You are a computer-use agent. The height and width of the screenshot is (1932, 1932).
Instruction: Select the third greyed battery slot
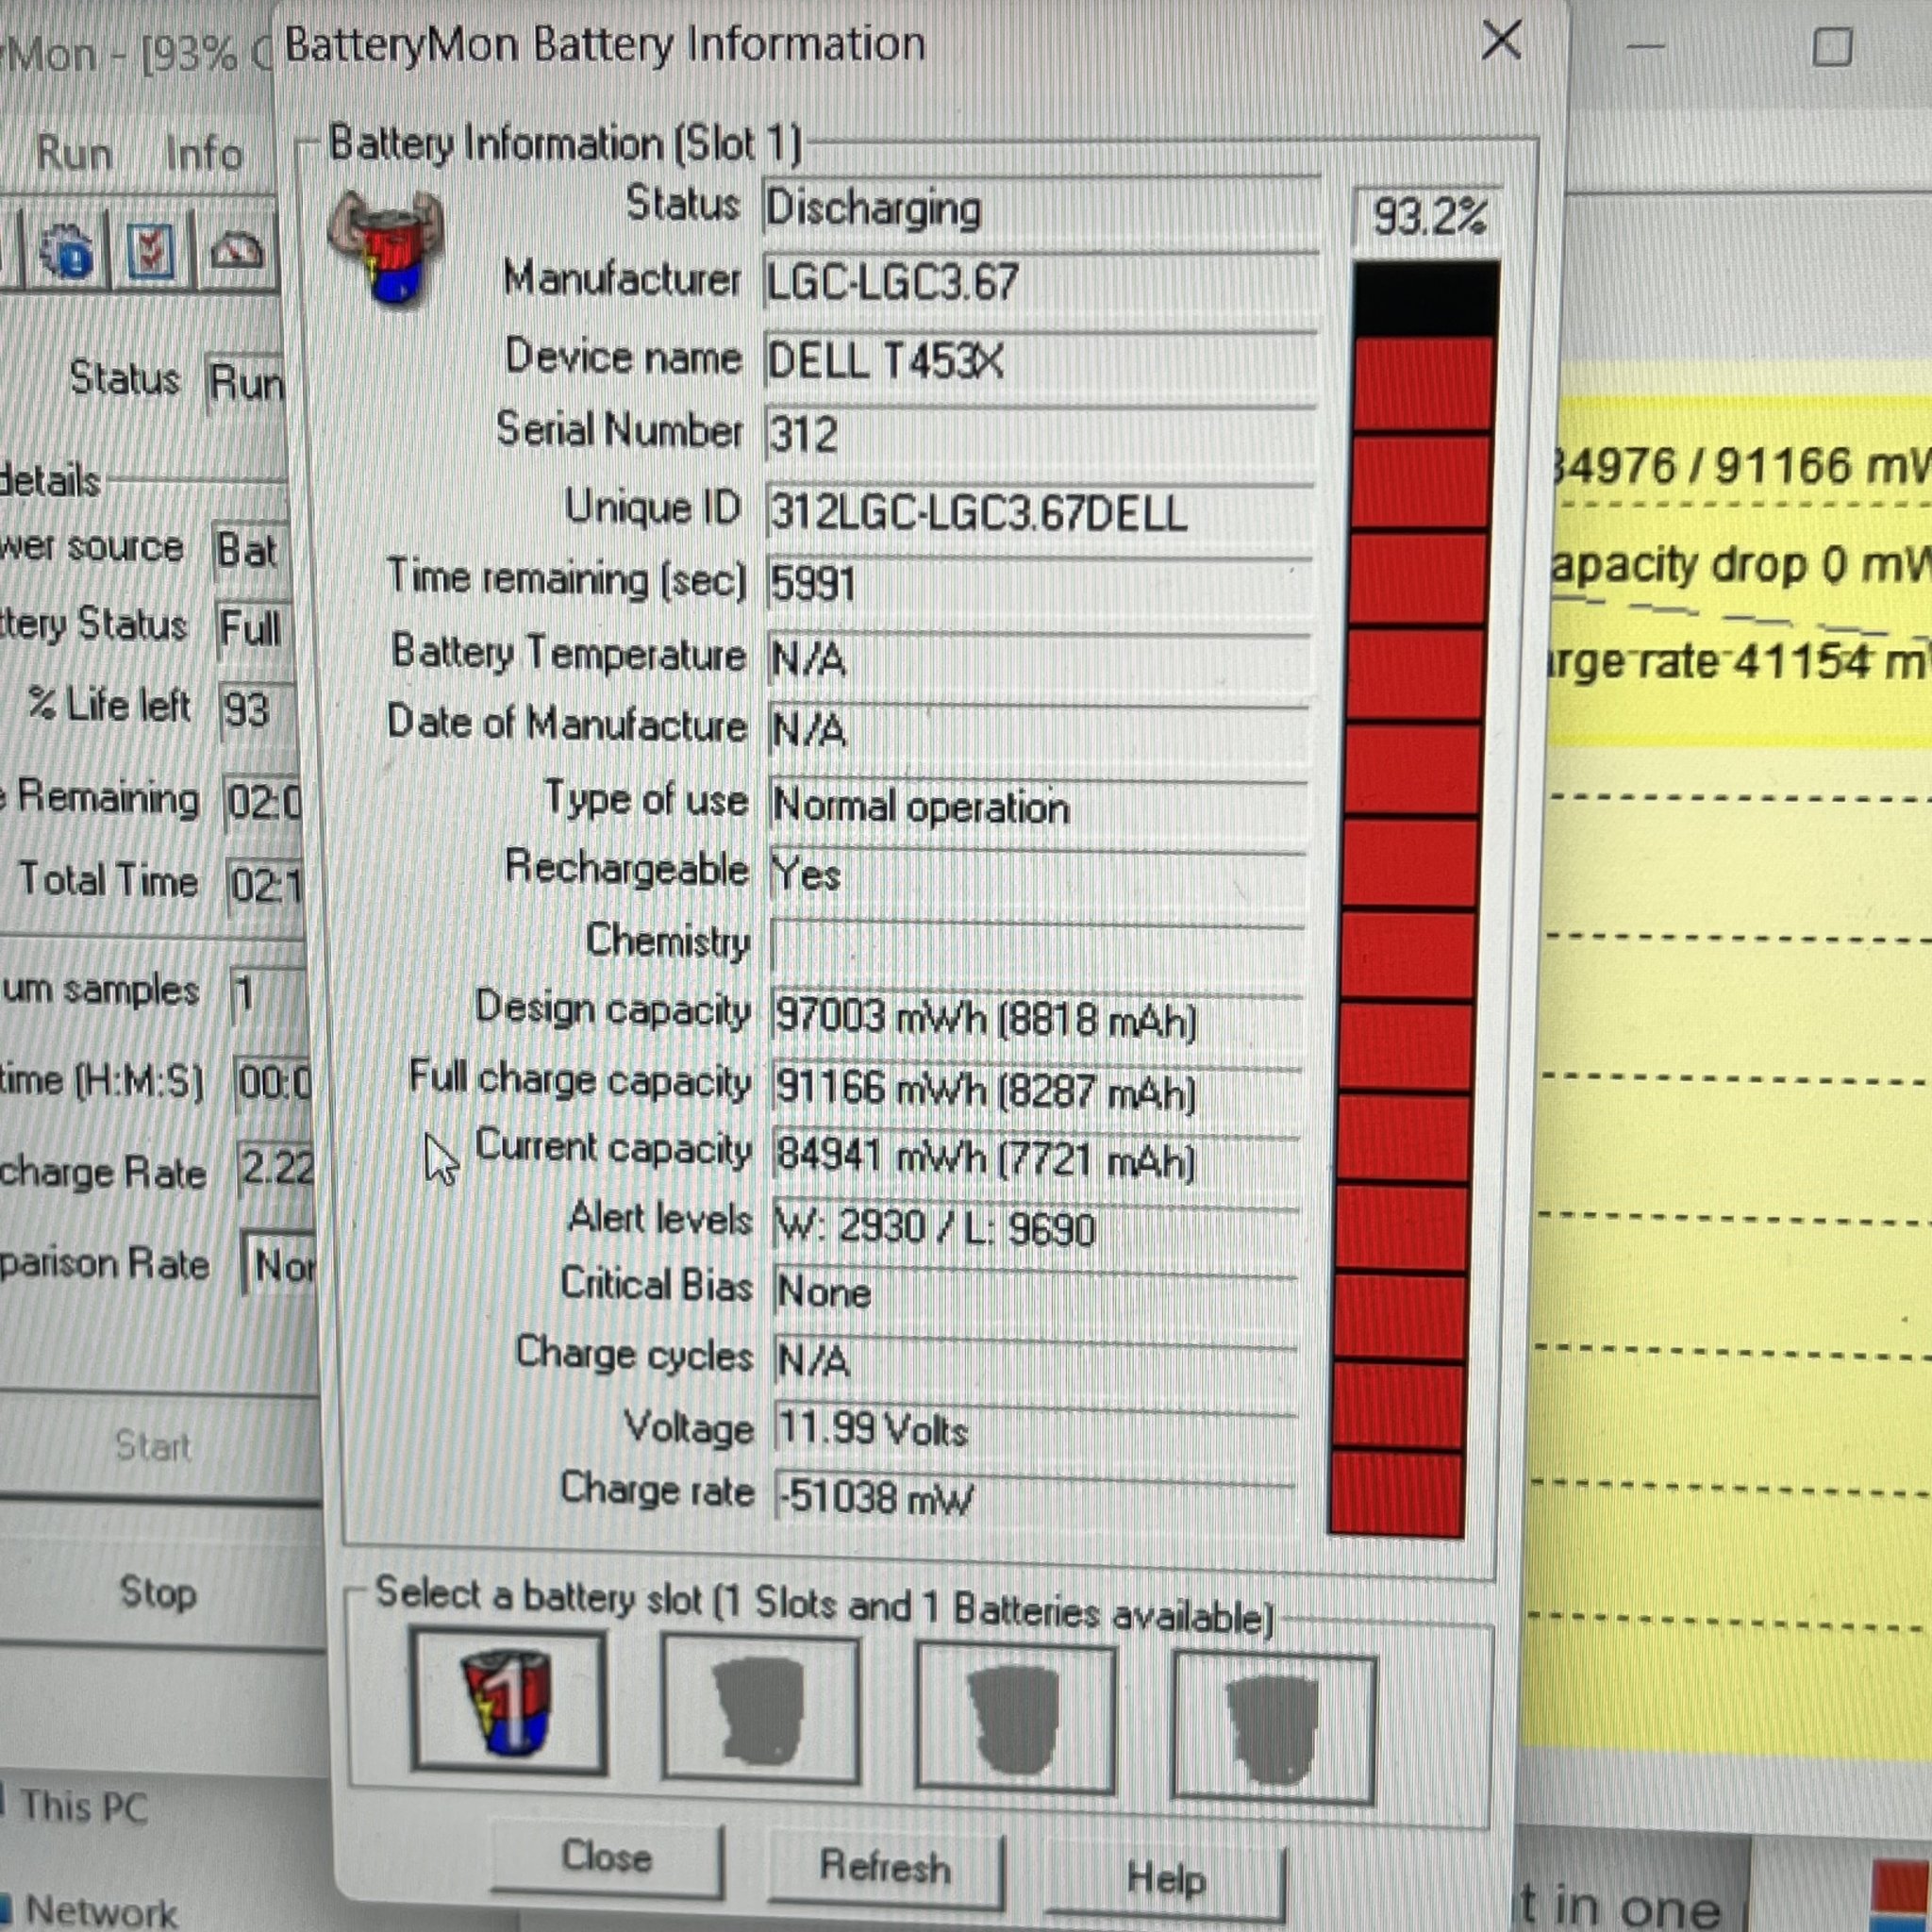1015,1717
